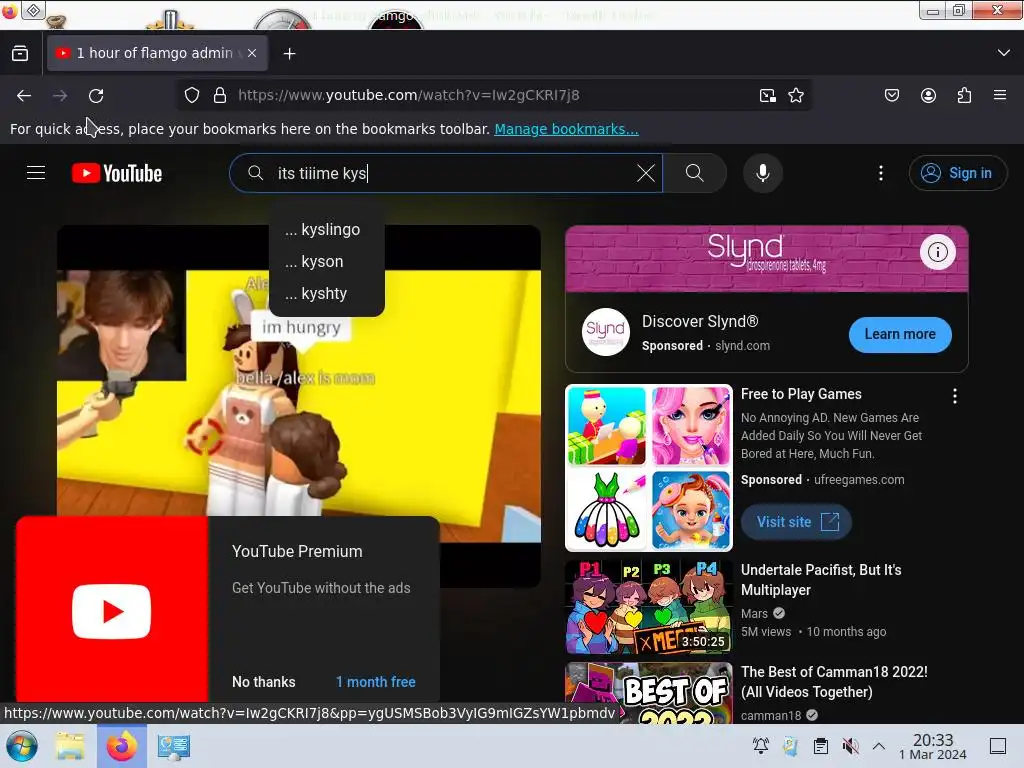The image size is (1024, 768).
Task: Select the kyson search suggestion
Action: coord(327,261)
